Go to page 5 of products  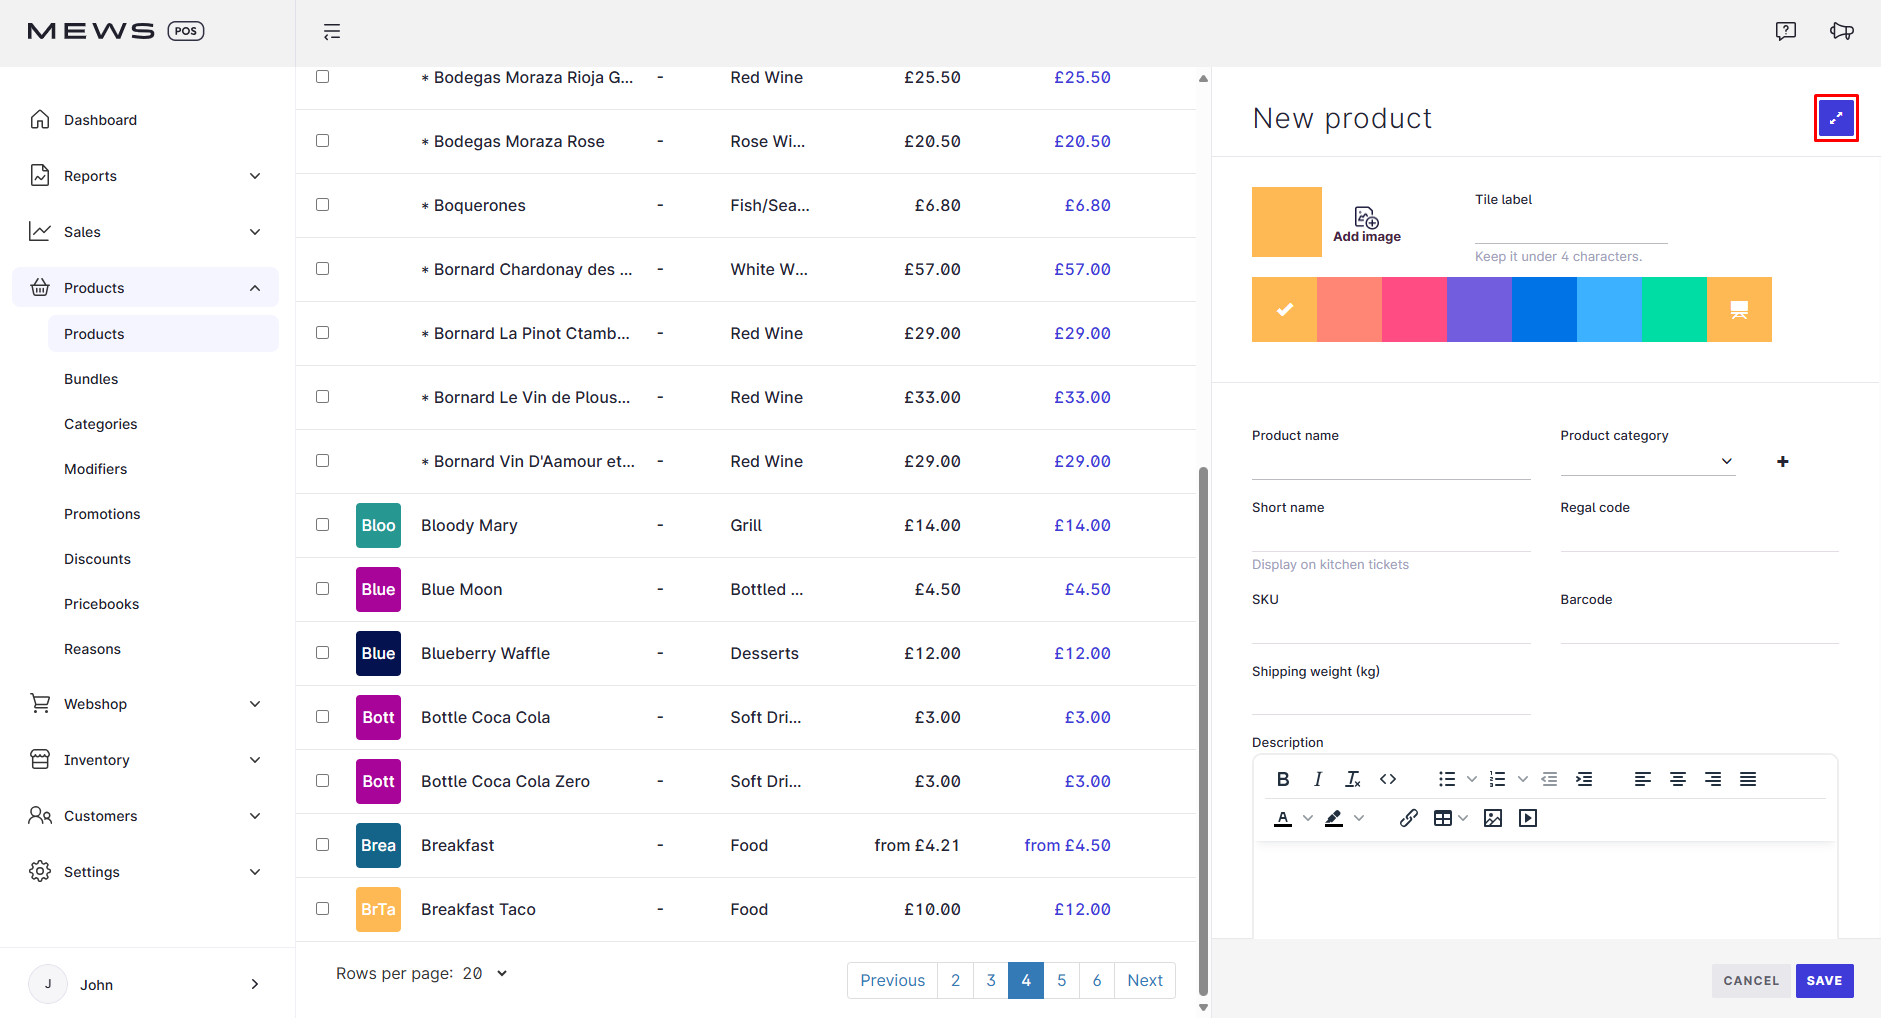[1061, 980]
